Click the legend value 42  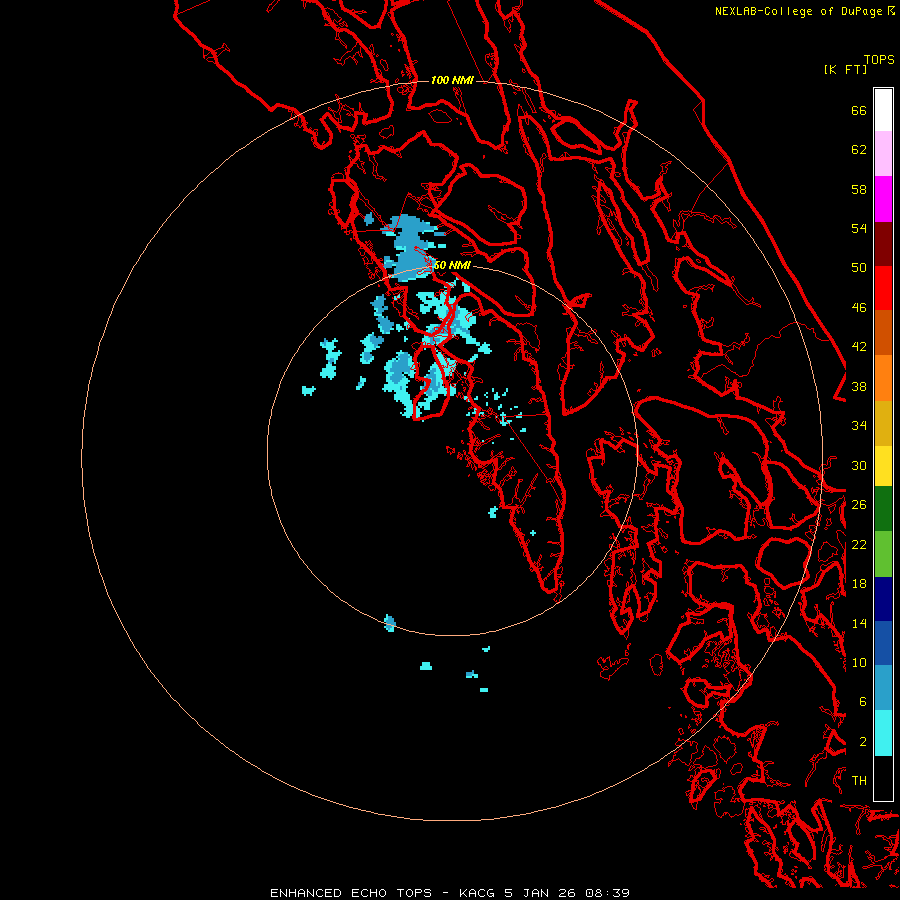pyautogui.click(x=859, y=347)
